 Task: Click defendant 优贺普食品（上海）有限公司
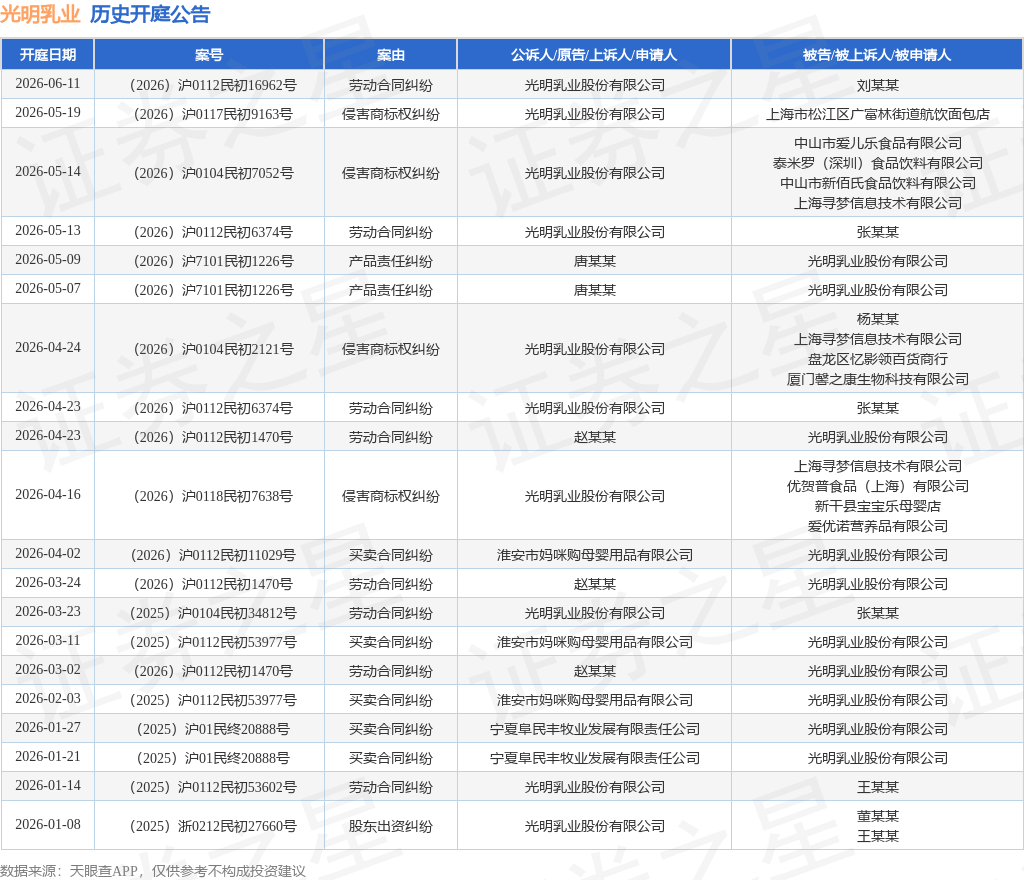[877, 486]
